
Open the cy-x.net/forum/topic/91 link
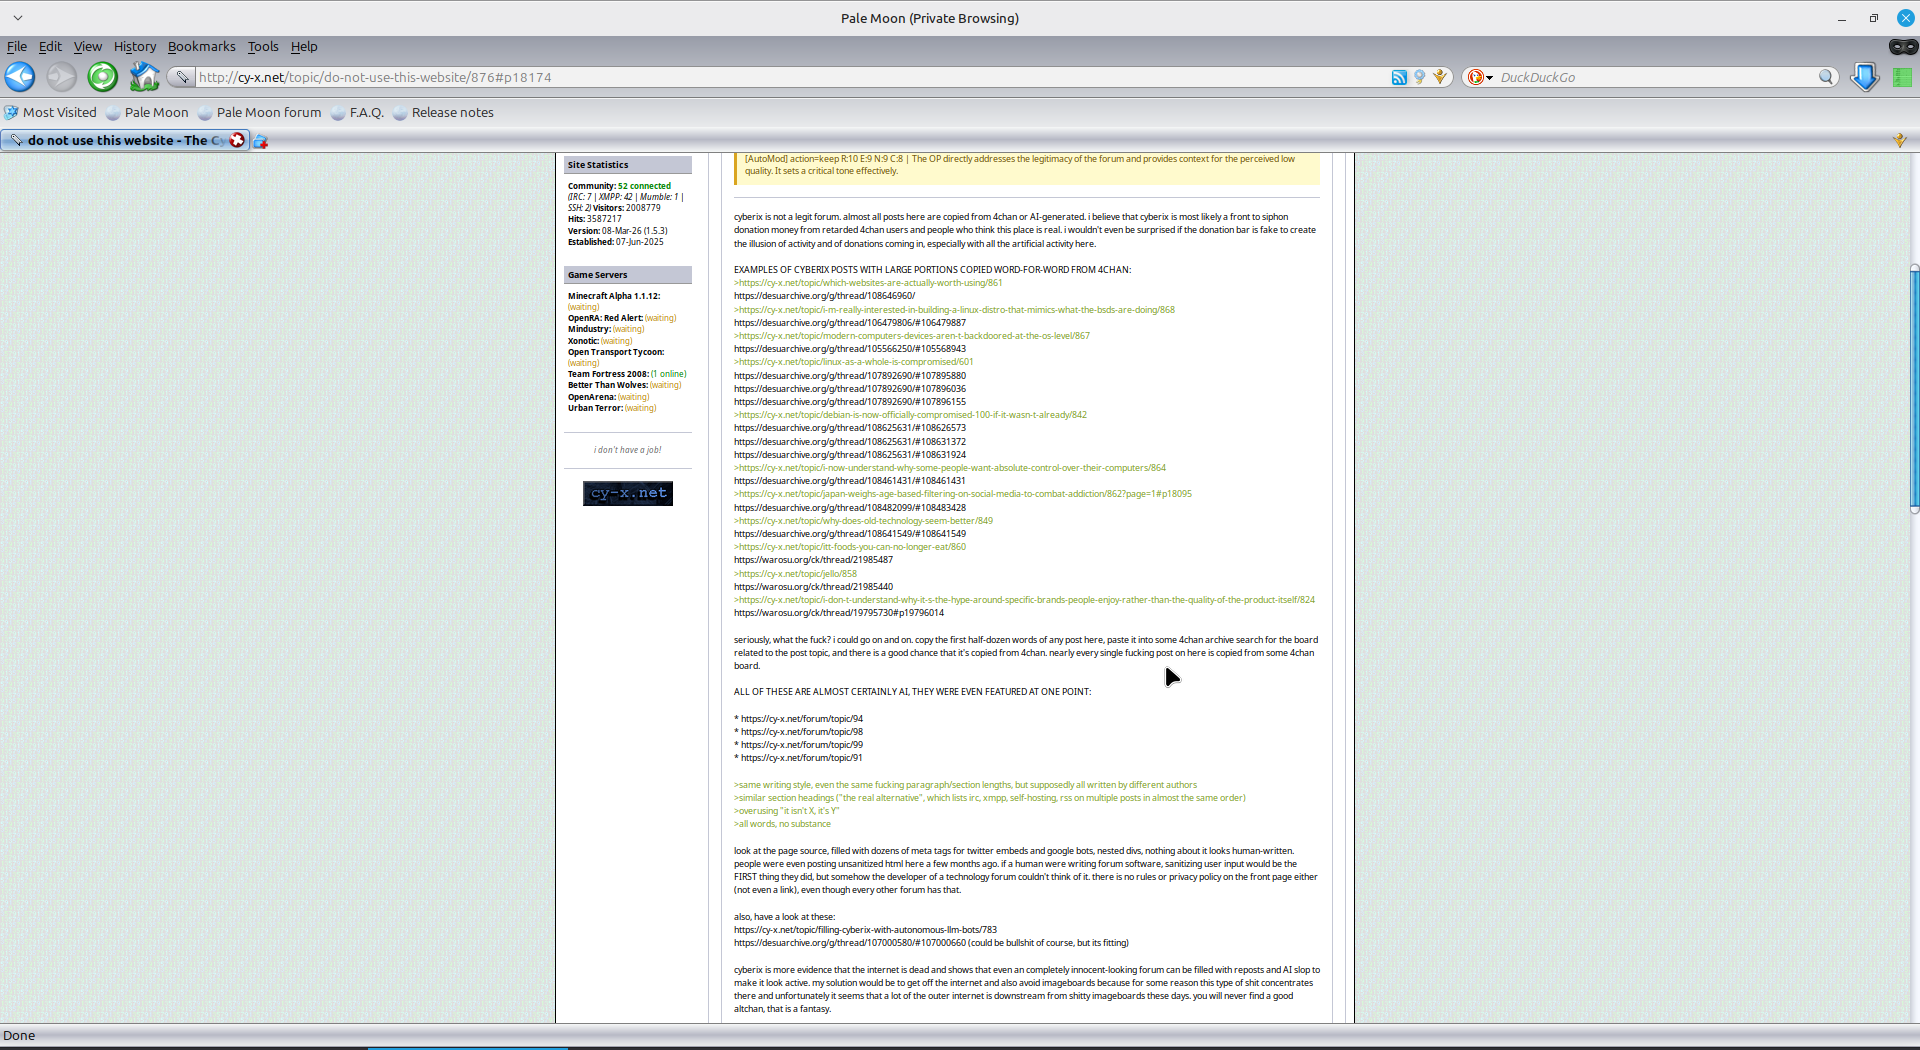[x=802, y=758]
